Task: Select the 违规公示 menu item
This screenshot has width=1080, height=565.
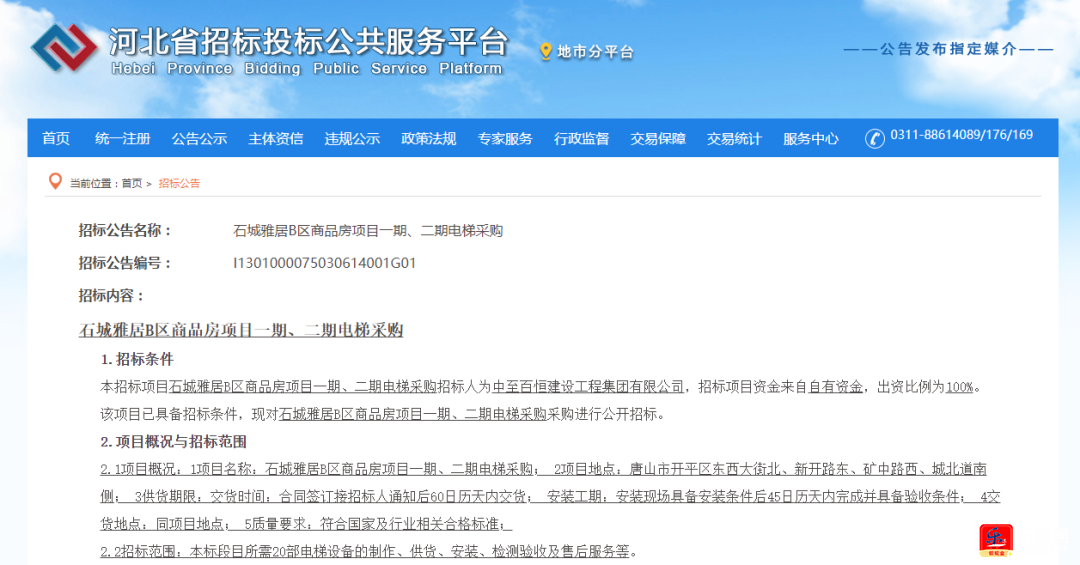Action: [352, 138]
